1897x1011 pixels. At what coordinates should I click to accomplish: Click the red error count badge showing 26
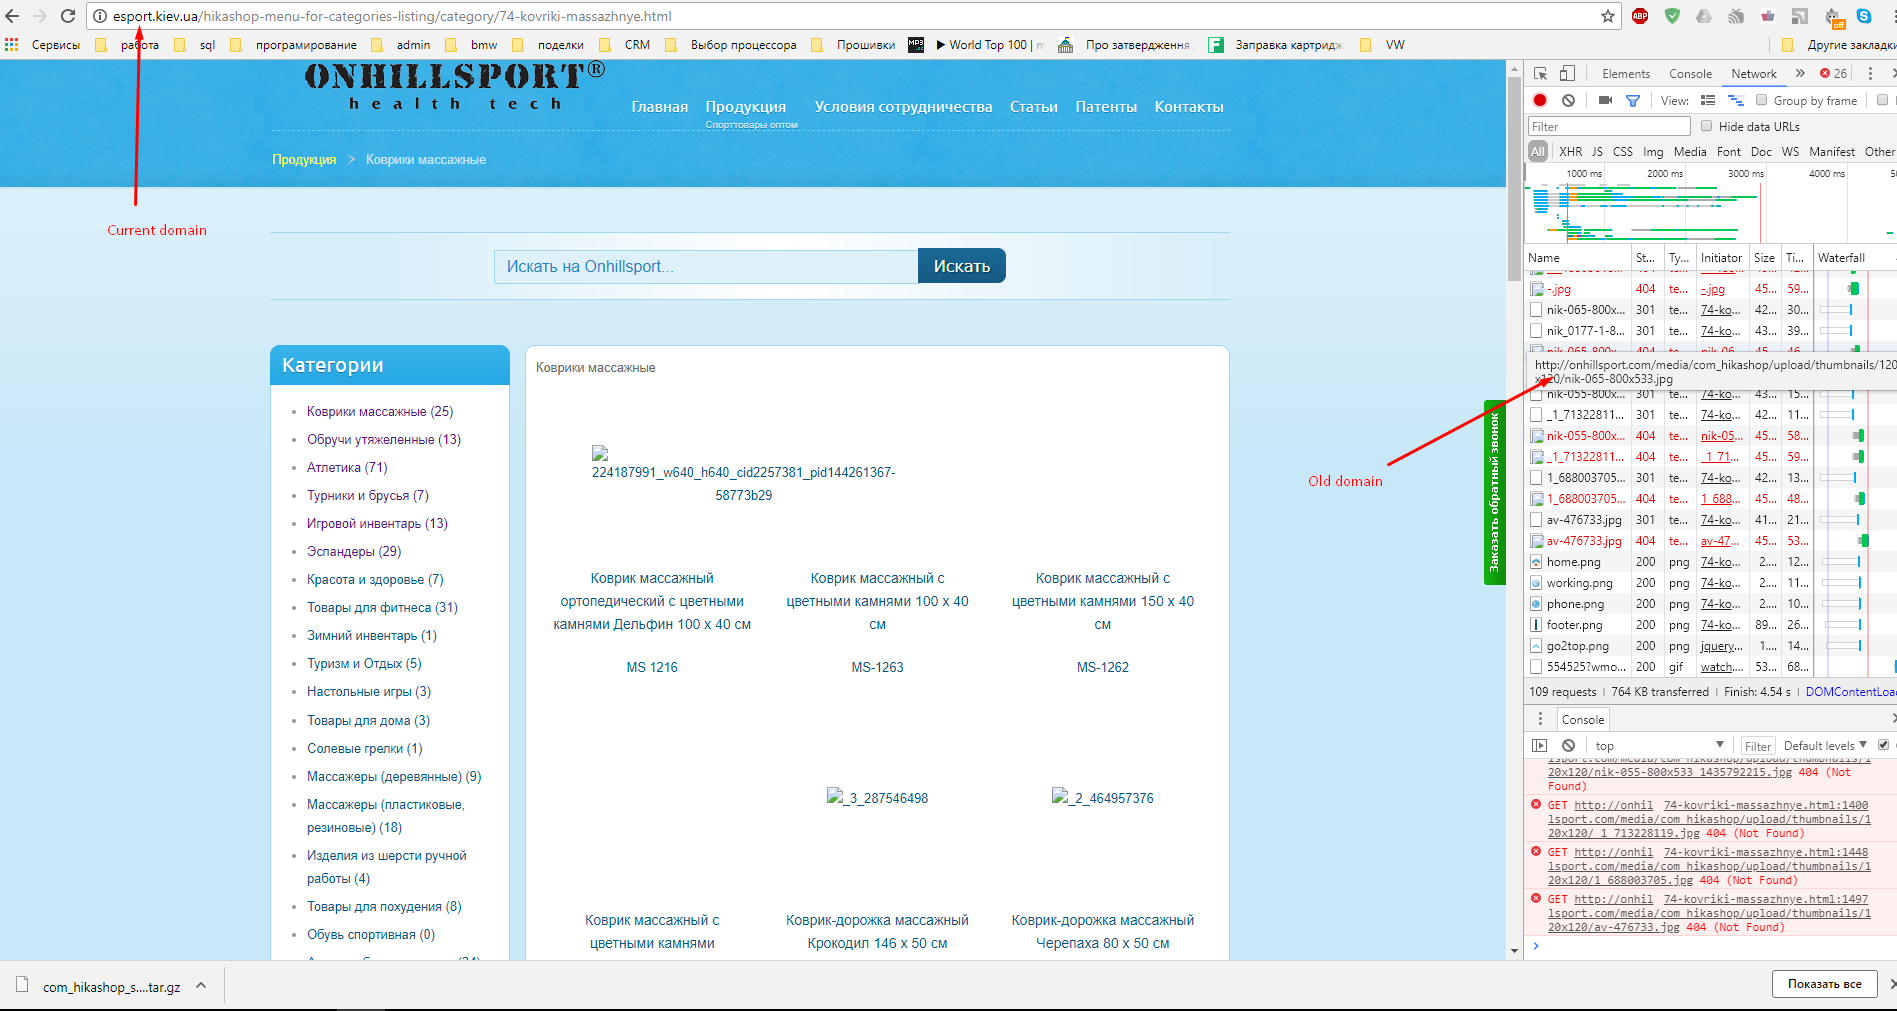[1834, 73]
